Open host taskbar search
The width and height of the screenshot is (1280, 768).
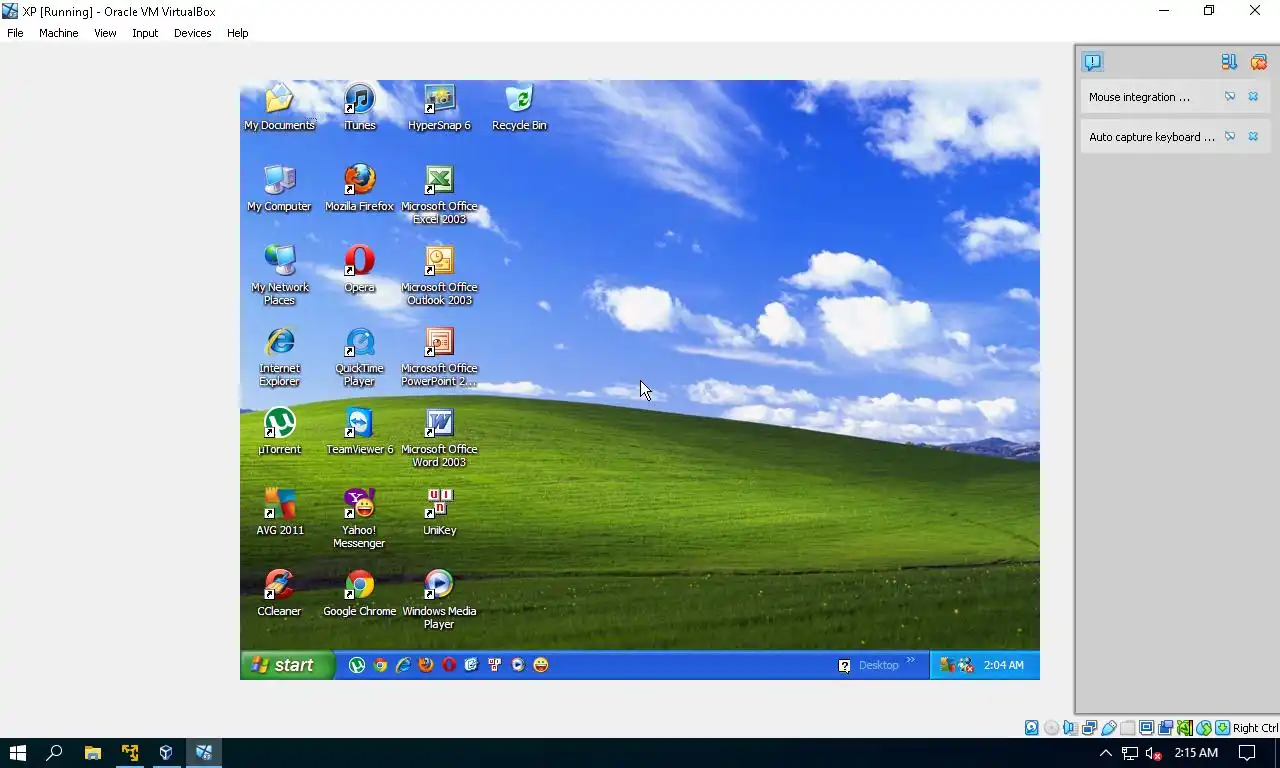click(54, 753)
